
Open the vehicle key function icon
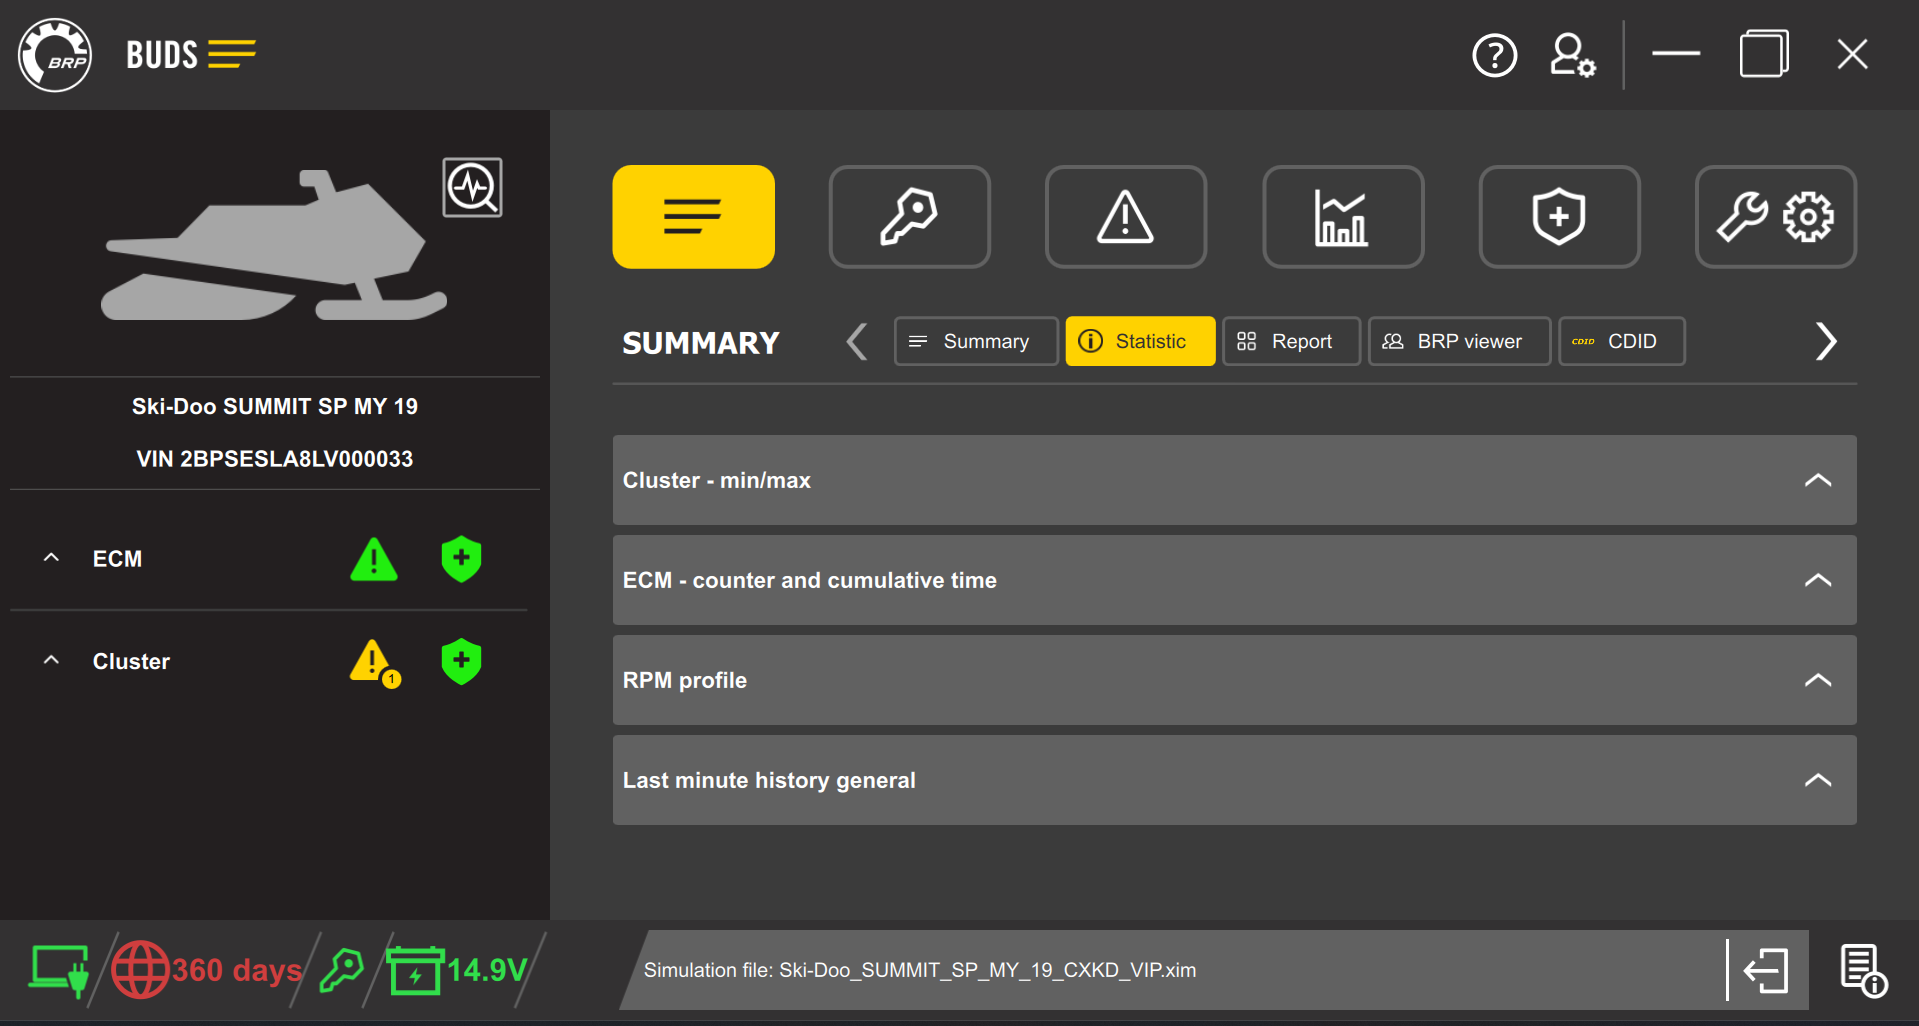click(909, 216)
